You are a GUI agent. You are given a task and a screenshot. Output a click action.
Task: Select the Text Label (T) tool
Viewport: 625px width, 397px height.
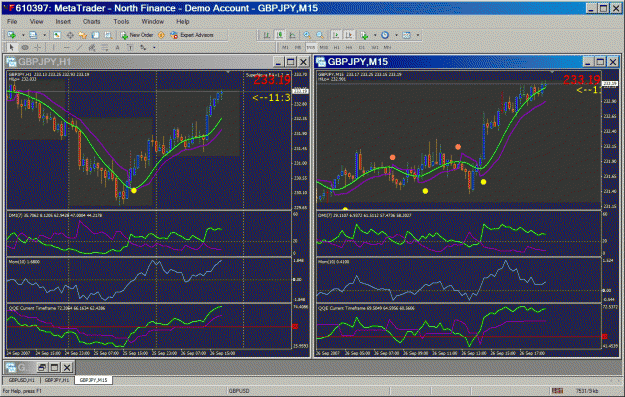coord(130,47)
